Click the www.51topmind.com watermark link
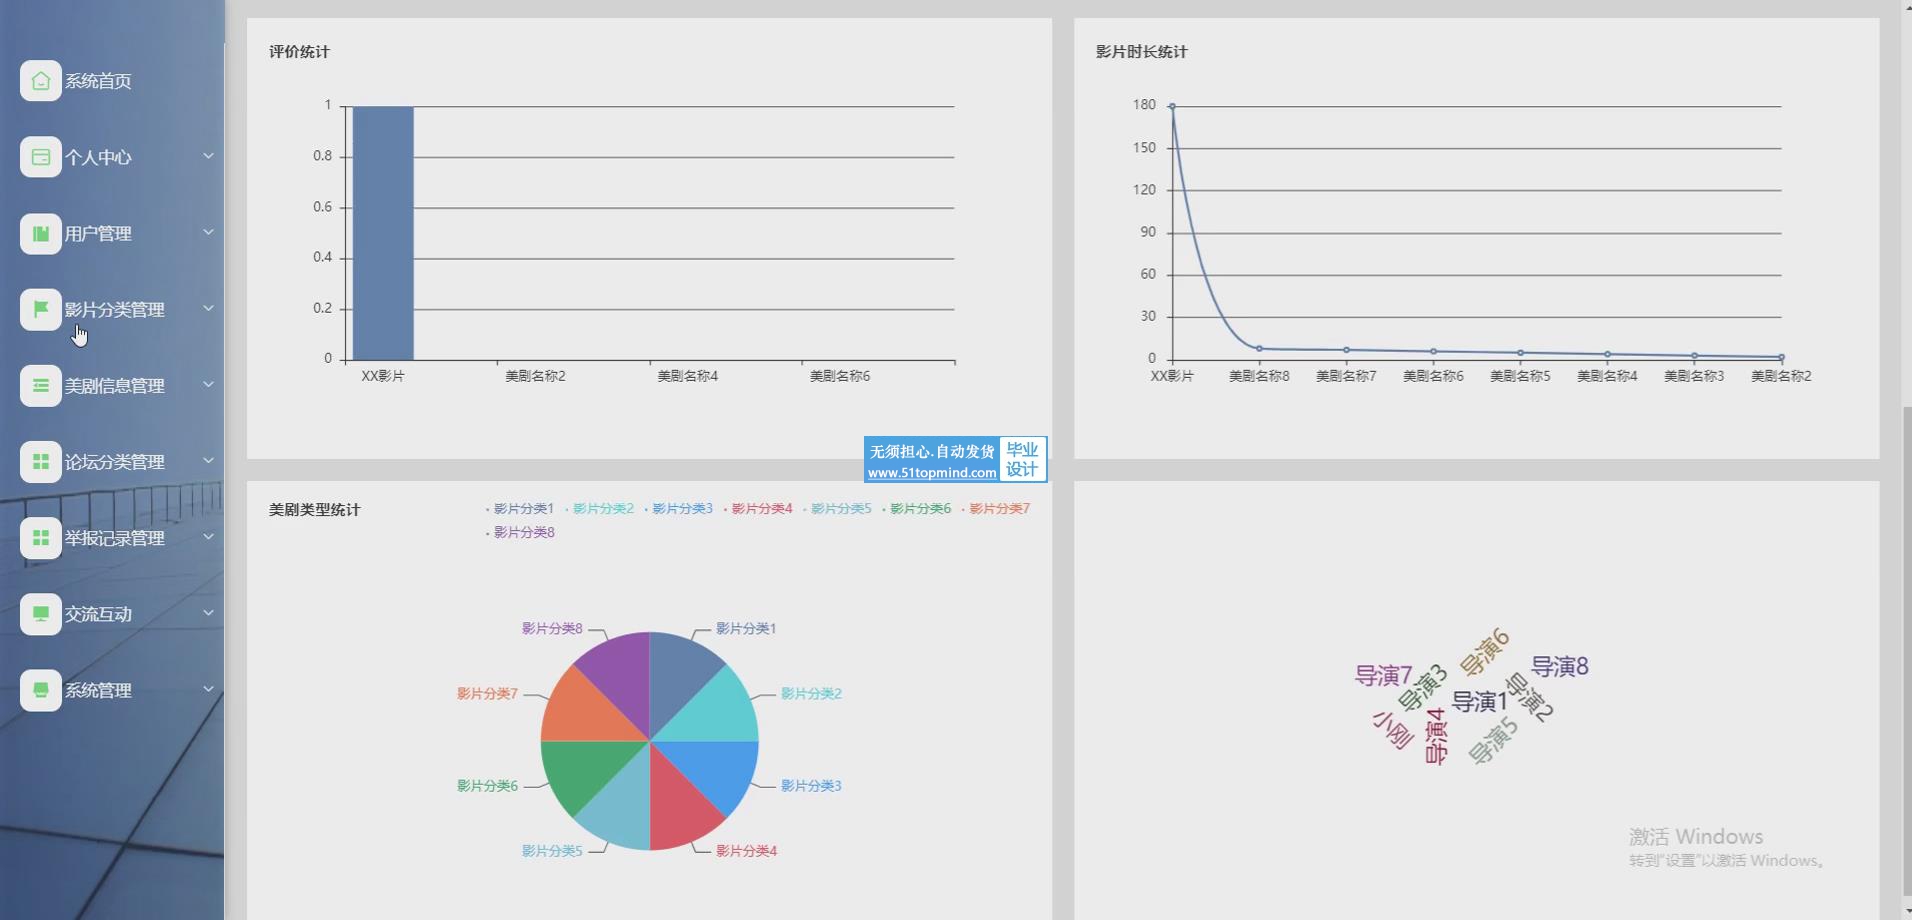Image resolution: width=1912 pixels, height=920 pixels. (931, 473)
